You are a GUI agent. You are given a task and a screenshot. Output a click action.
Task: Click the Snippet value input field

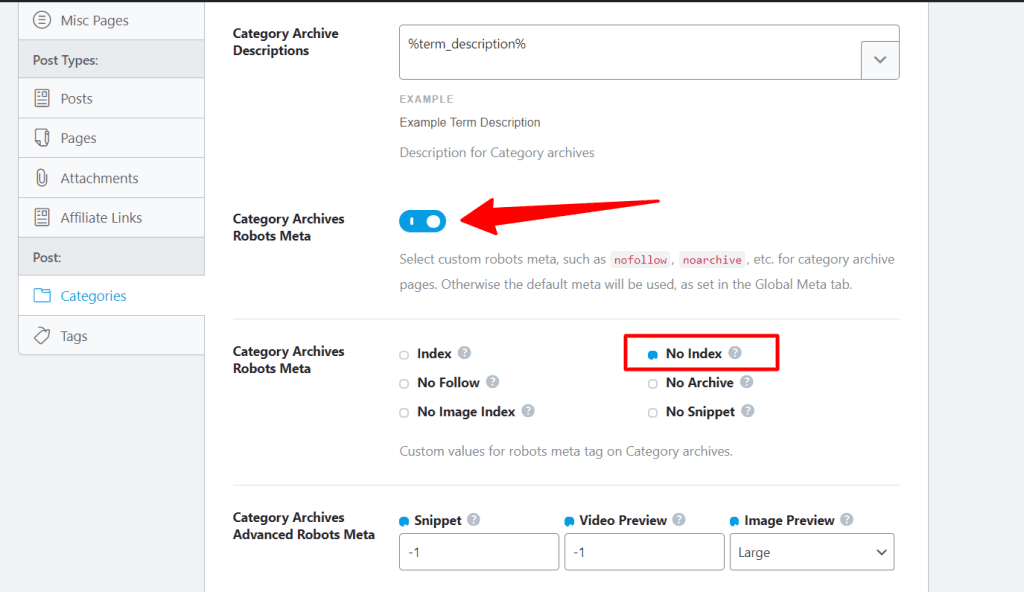click(479, 552)
